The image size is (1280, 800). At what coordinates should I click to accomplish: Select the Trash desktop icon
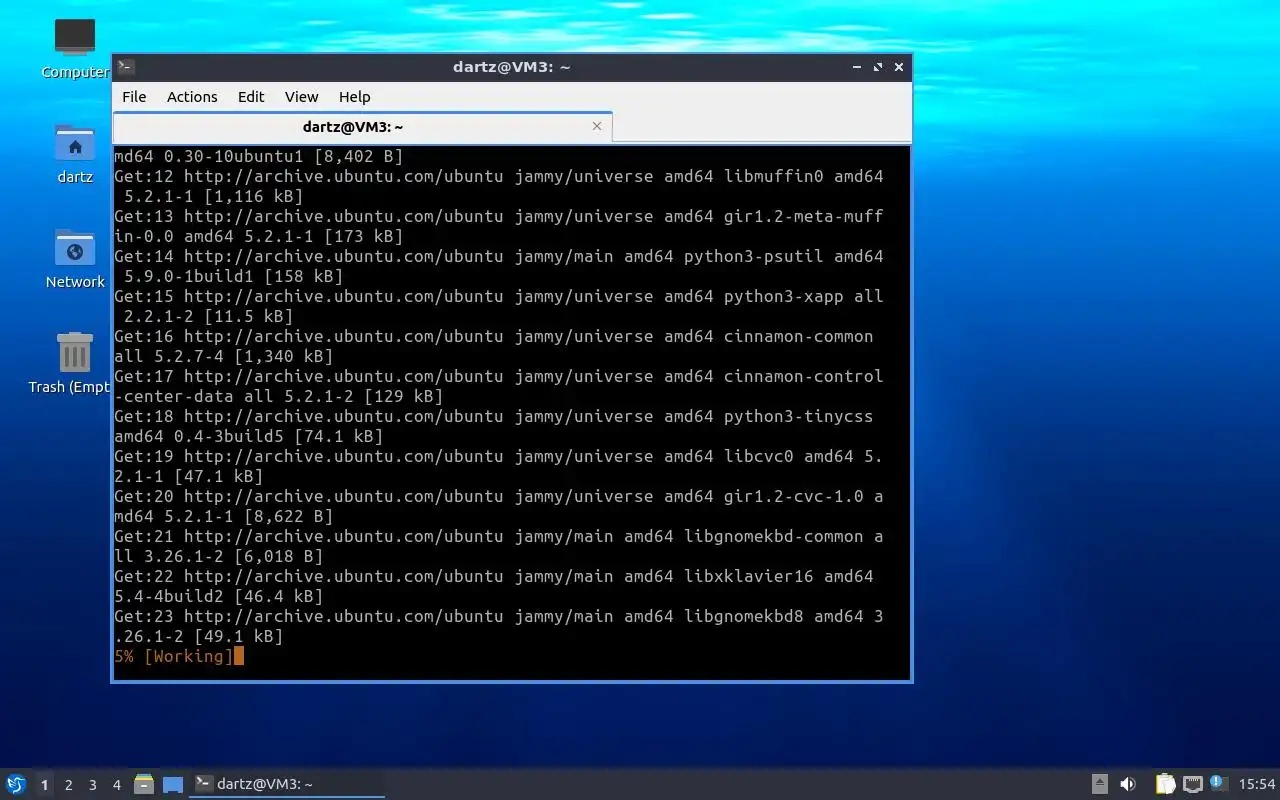coord(70,364)
